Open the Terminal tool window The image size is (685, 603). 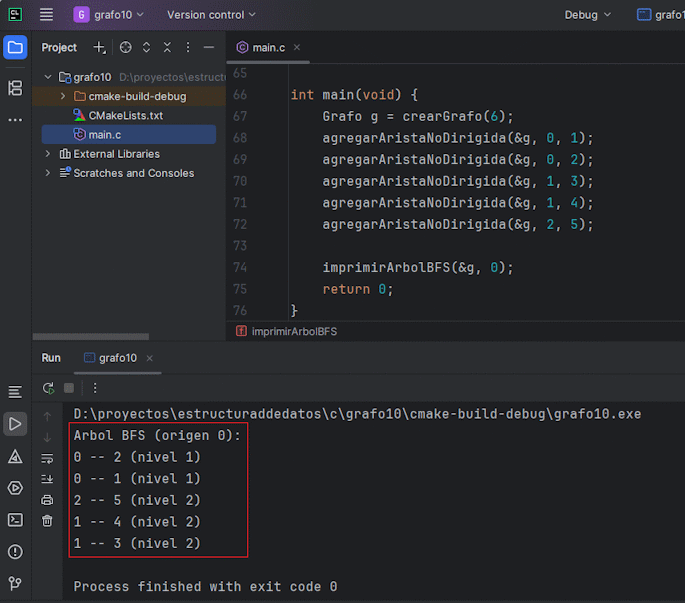click(x=15, y=520)
